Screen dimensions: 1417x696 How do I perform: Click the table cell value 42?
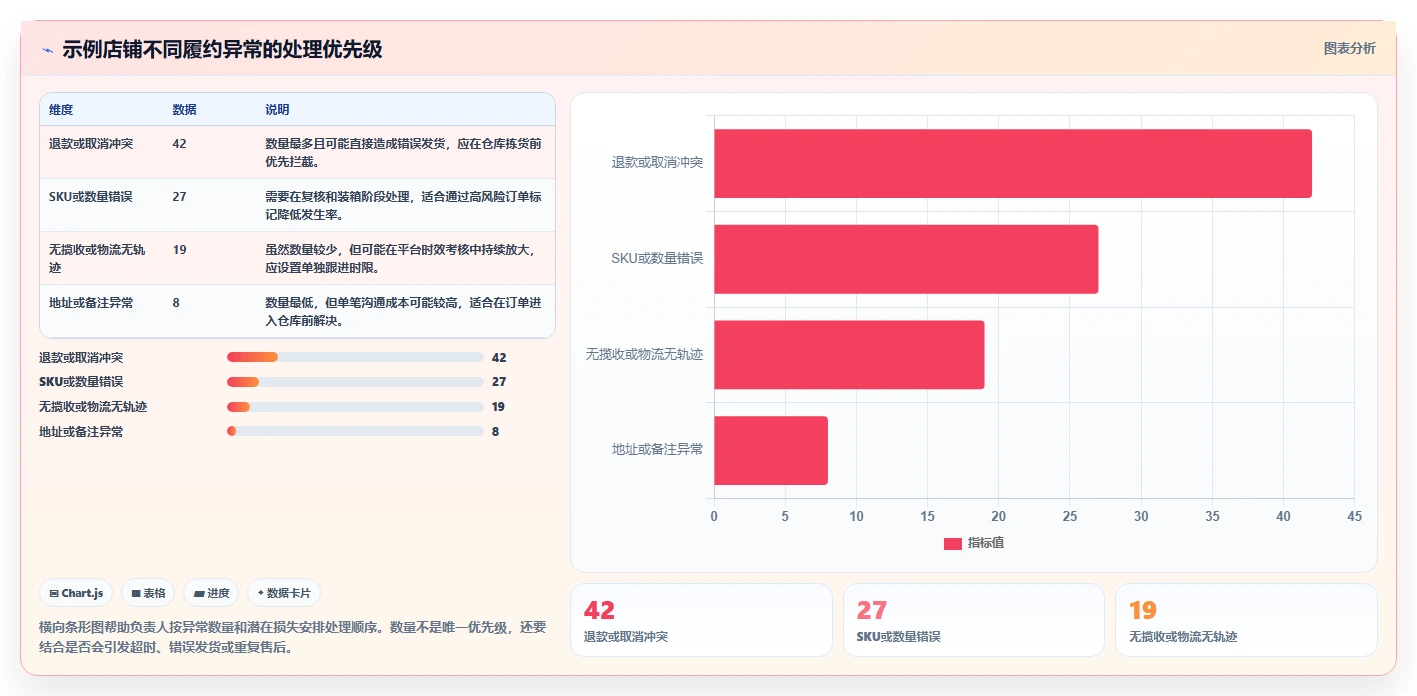[179, 144]
